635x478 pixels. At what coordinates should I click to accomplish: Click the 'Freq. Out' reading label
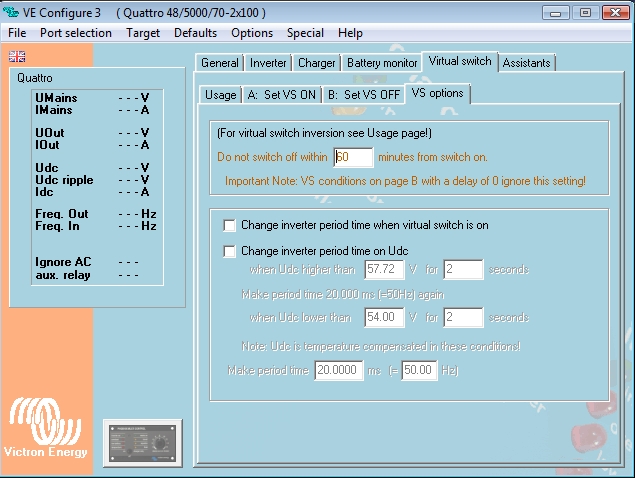[62, 214]
